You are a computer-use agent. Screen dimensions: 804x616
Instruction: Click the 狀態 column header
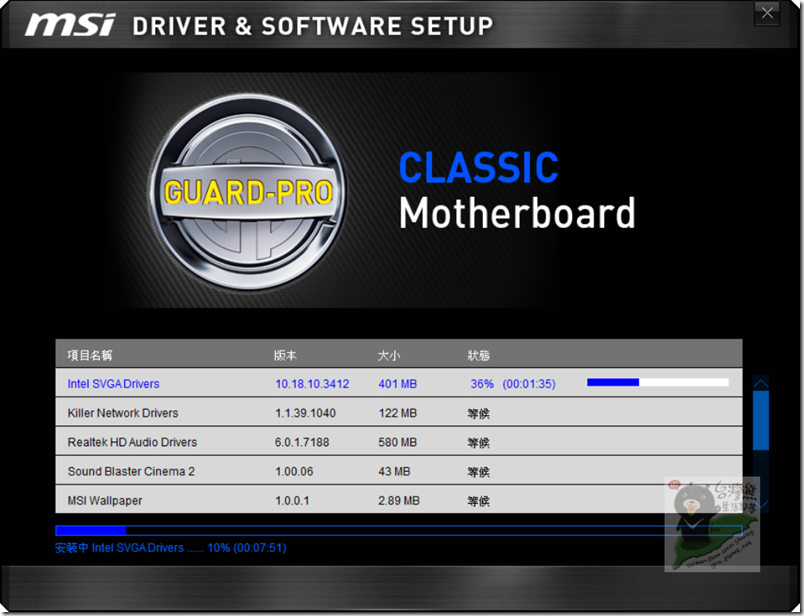coord(478,355)
